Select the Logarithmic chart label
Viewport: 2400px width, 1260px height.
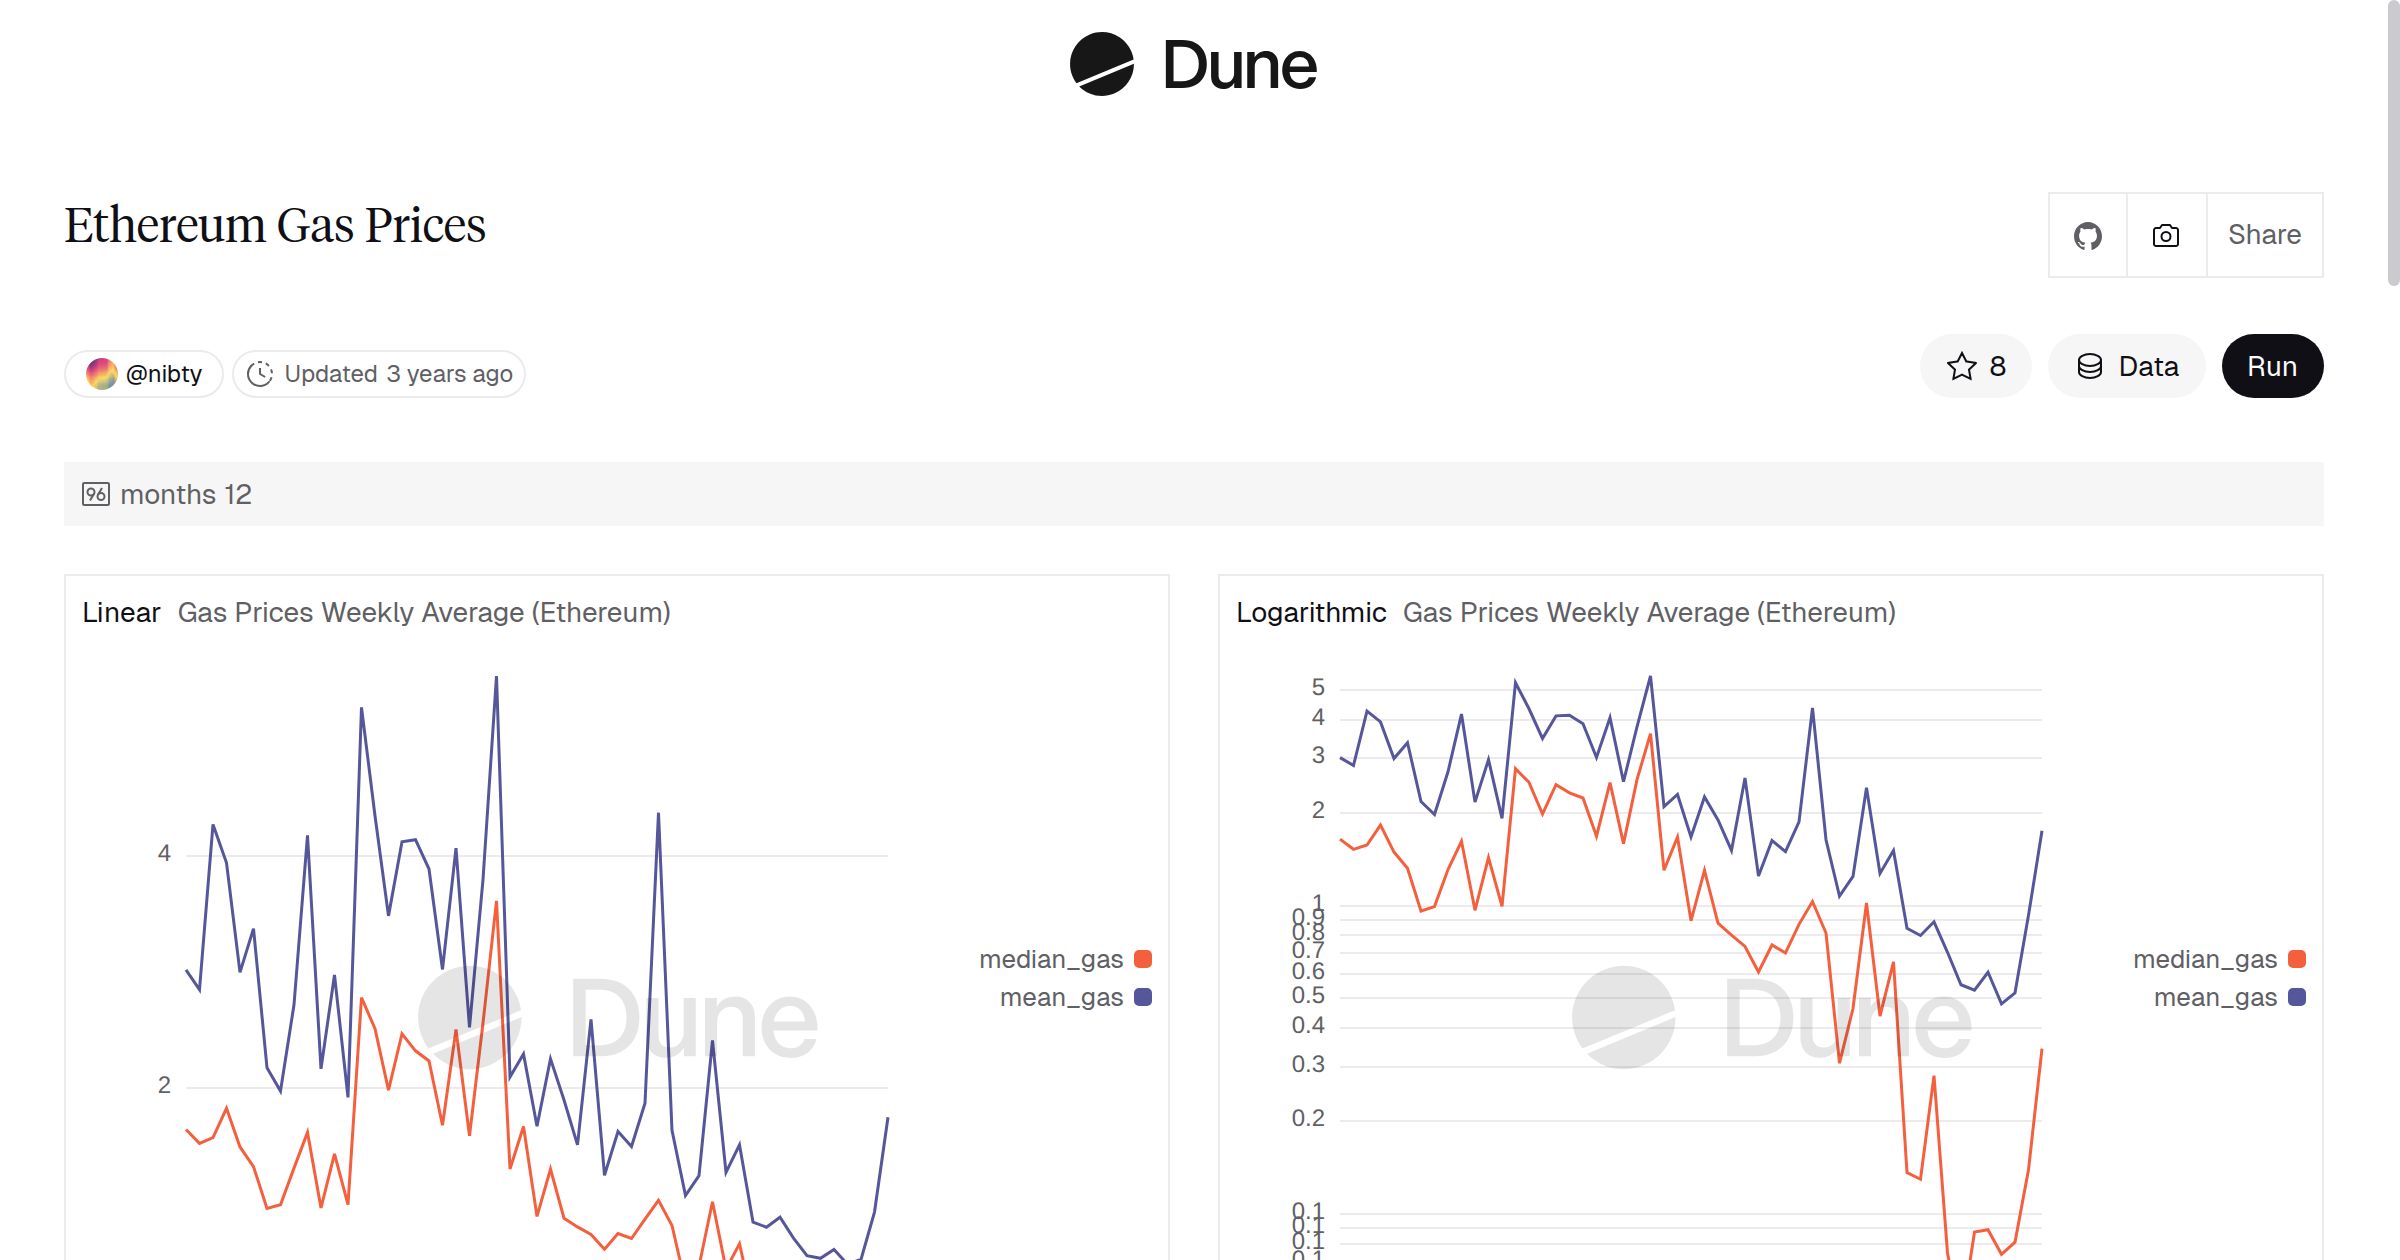click(1311, 612)
